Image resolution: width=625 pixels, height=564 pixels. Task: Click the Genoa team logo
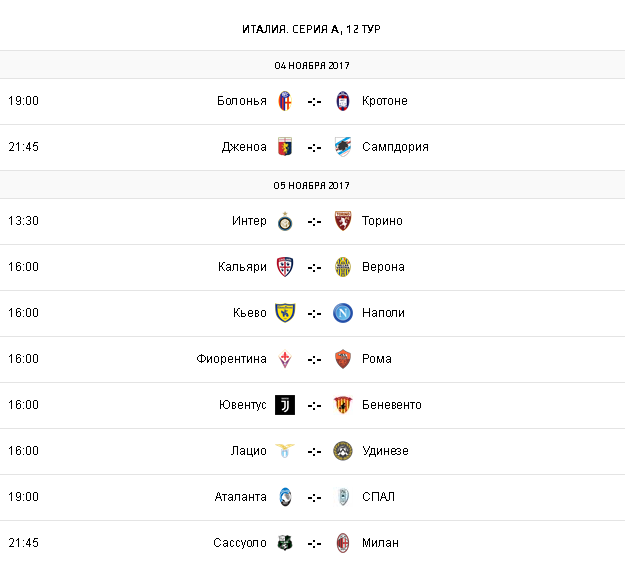285,147
